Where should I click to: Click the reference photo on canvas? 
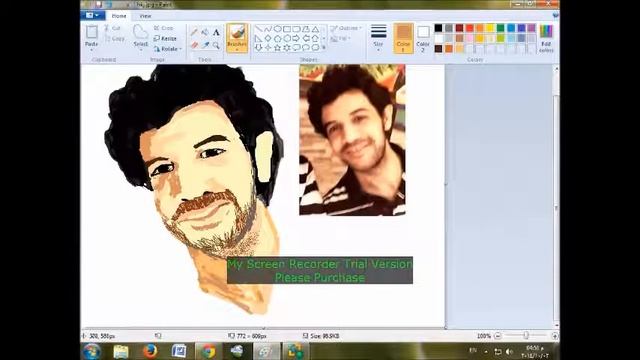pos(352,140)
